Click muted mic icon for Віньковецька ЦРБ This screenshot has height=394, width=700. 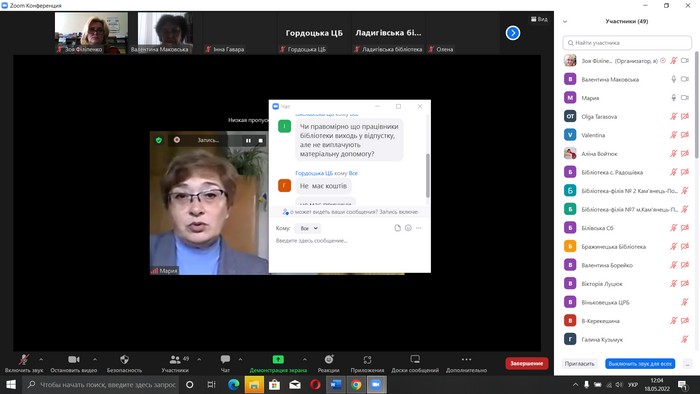[685, 302]
